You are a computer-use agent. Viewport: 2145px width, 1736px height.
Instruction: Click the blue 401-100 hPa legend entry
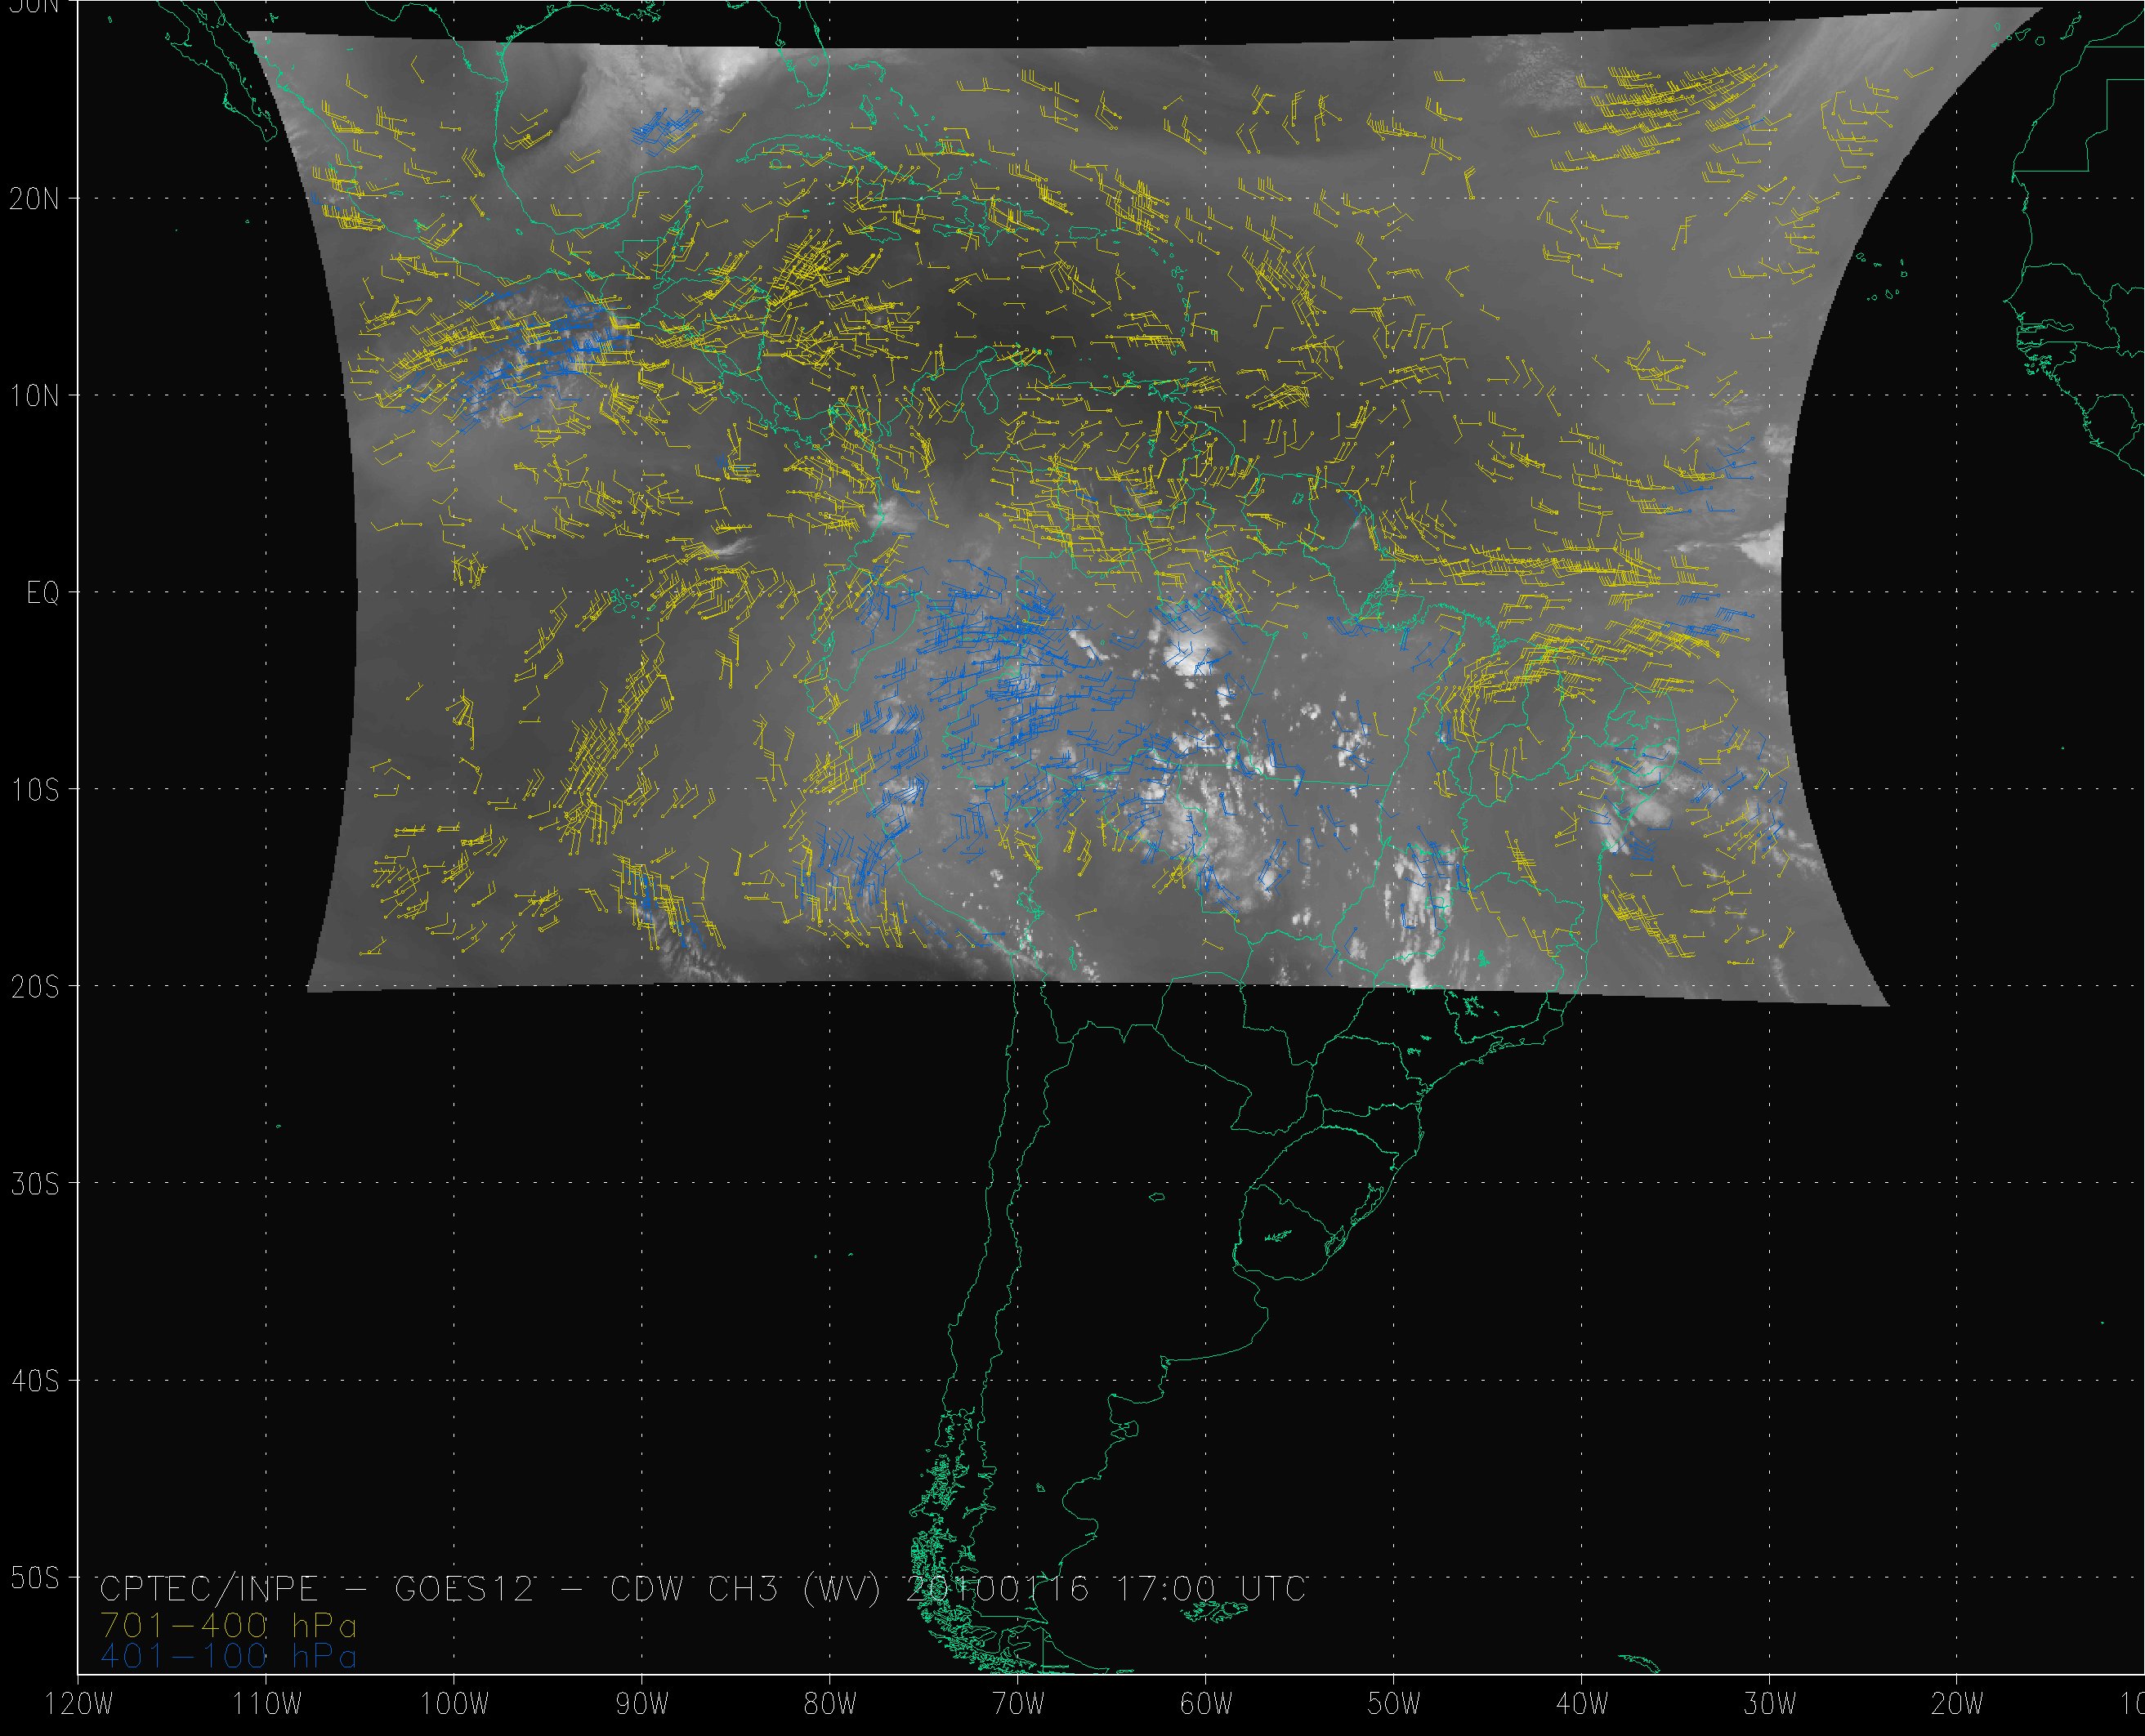[x=228, y=1657]
